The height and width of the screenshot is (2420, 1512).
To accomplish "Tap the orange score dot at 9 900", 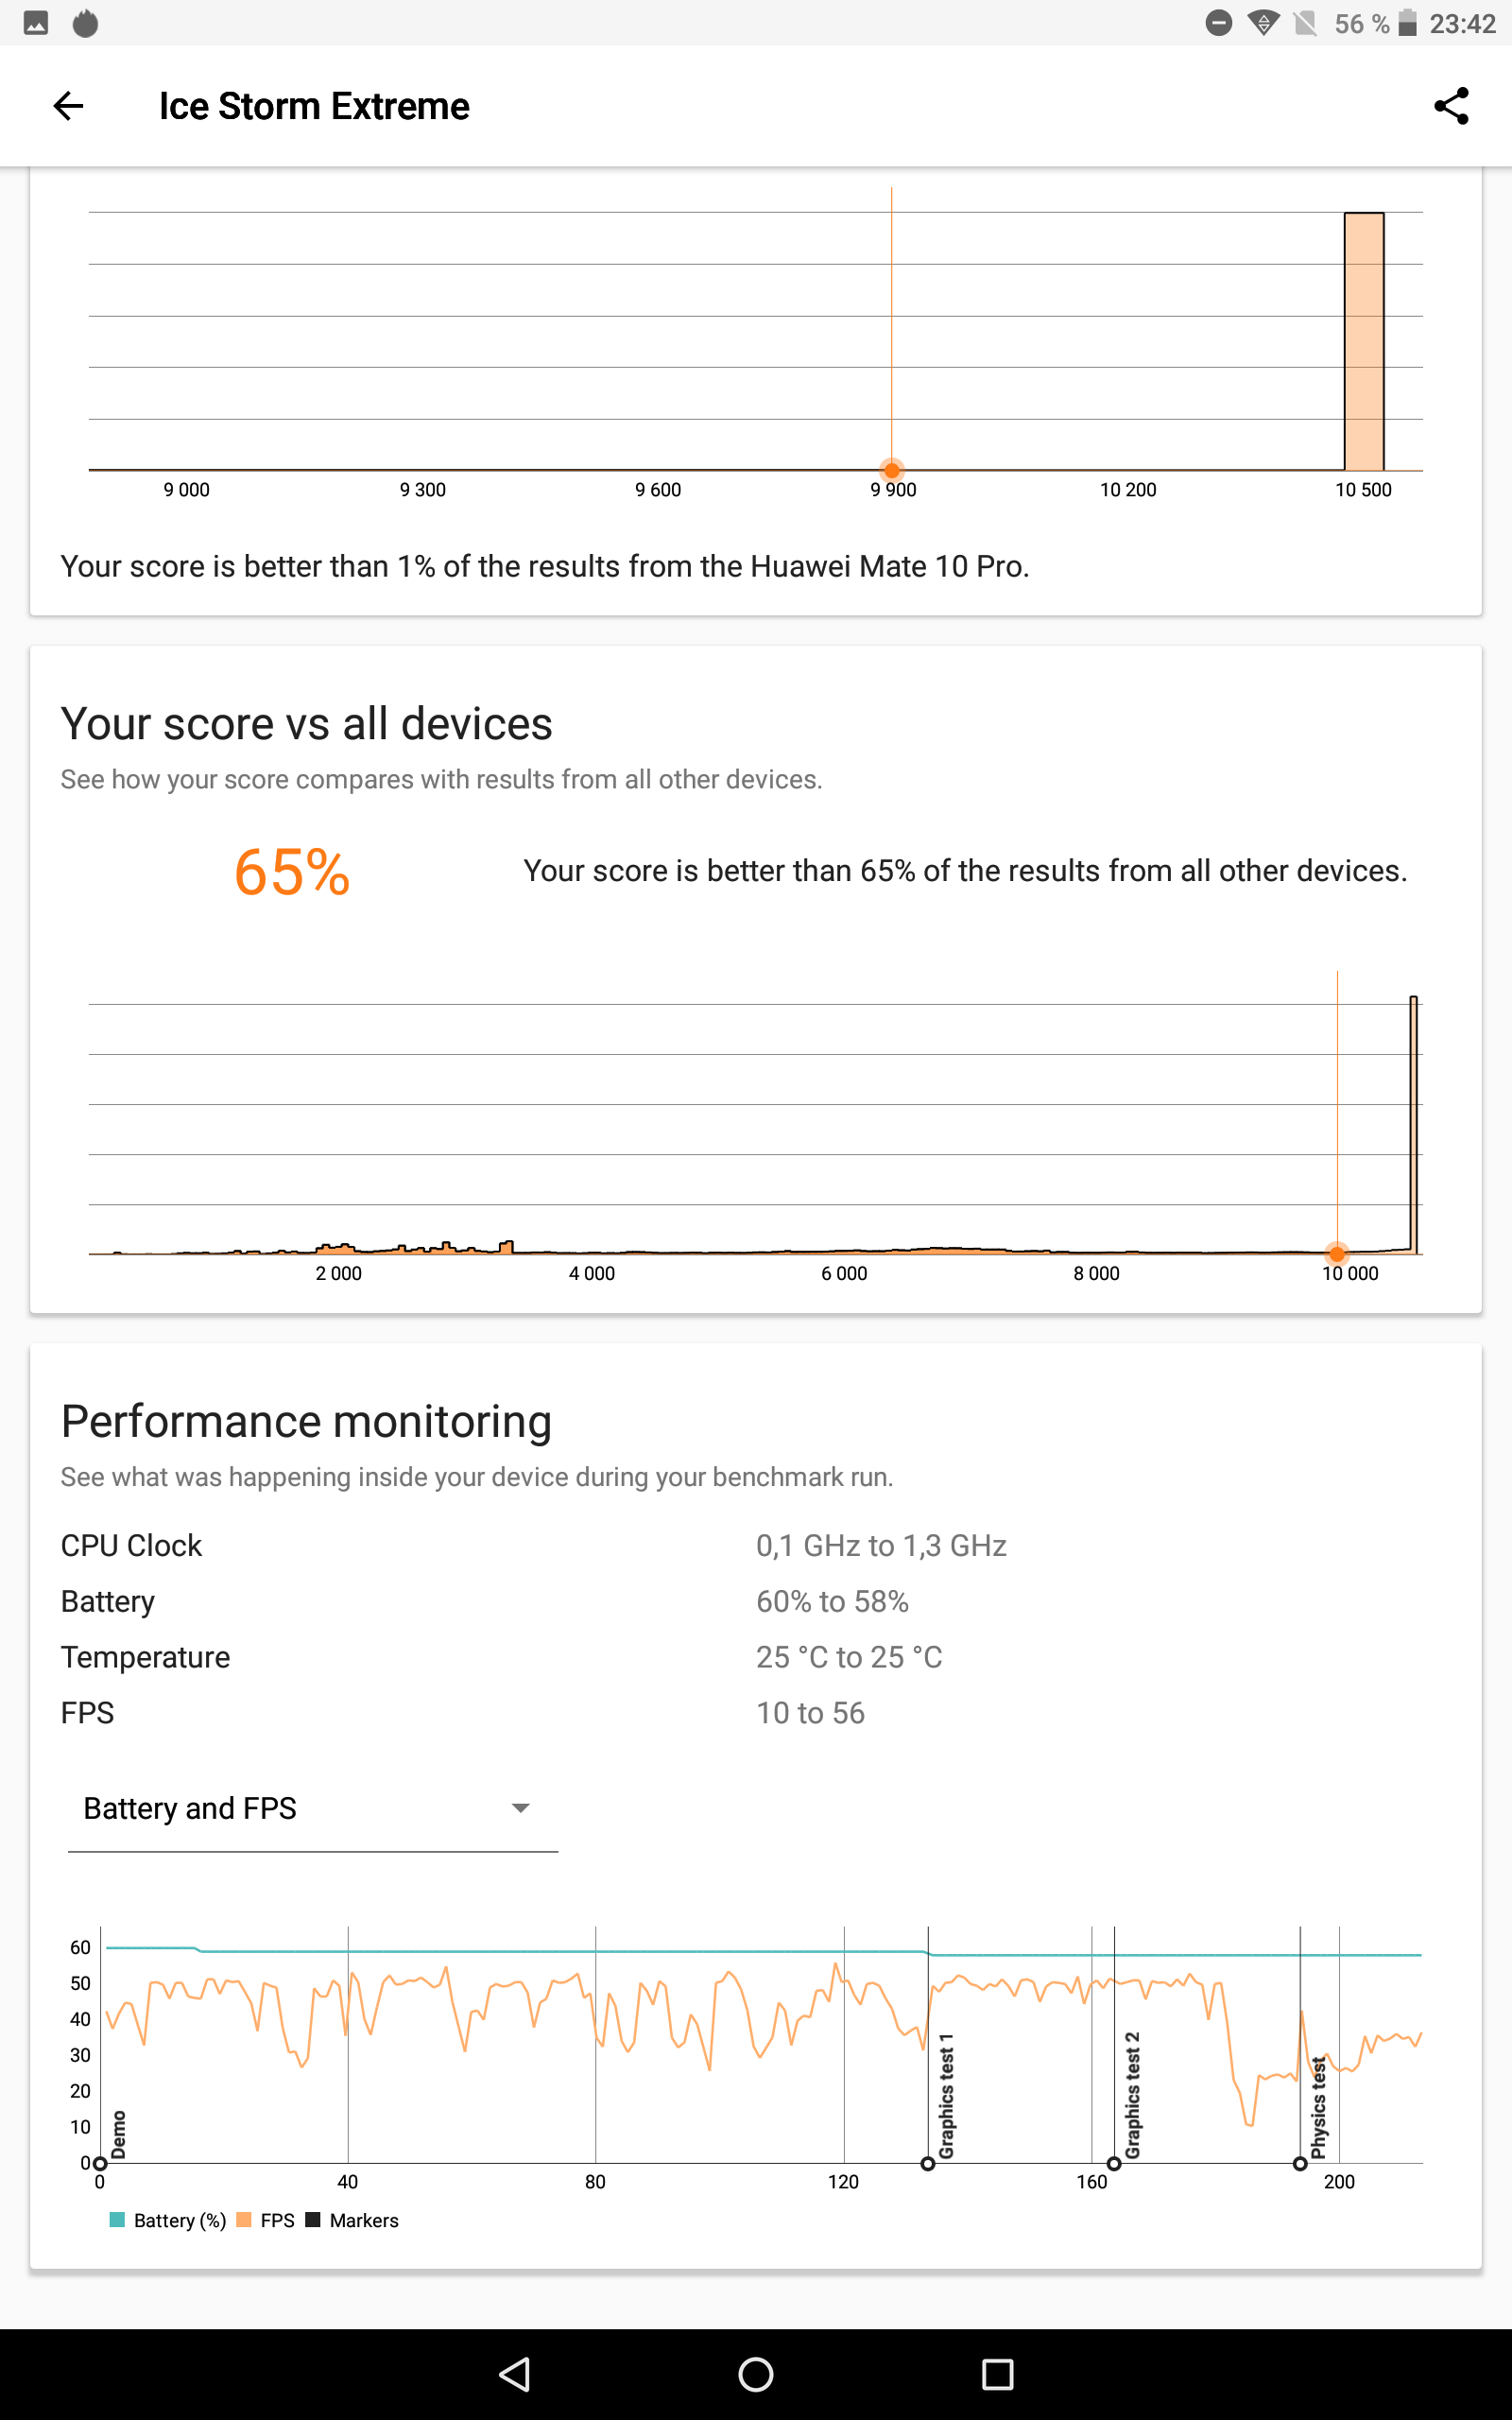I will [x=892, y=470].
